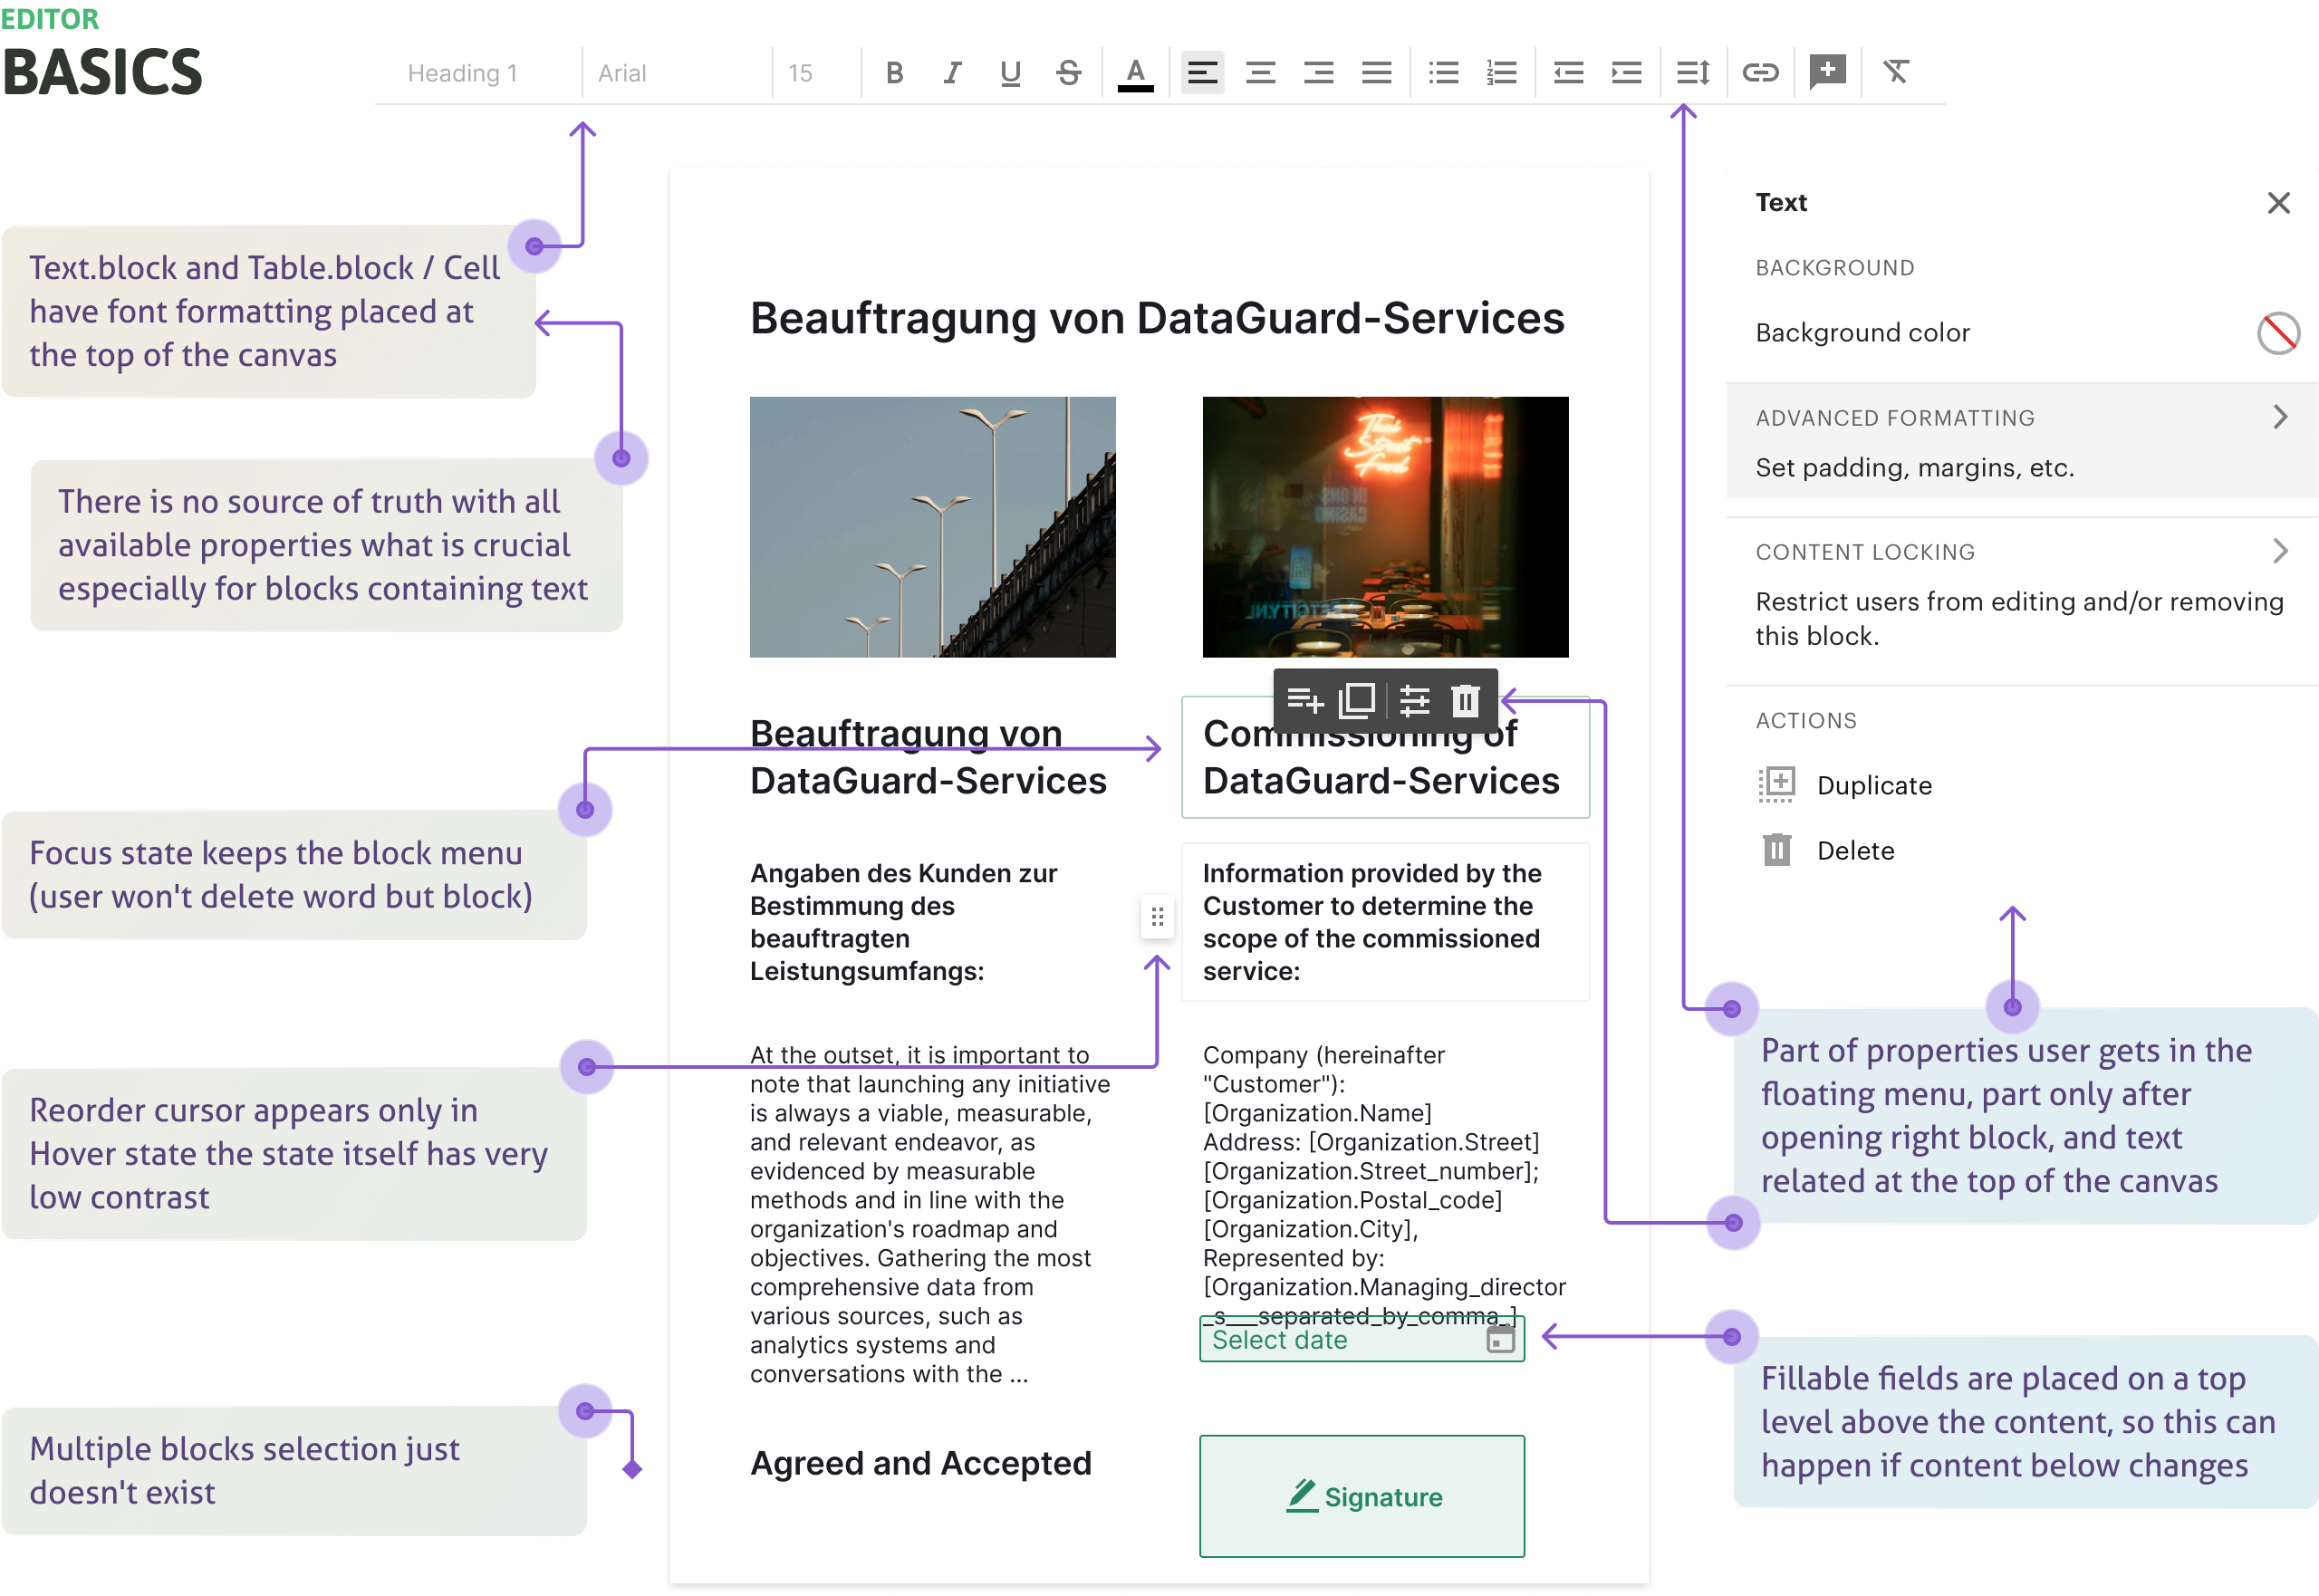The height and width of the screenshot is (1596, 2319).
Task: Open block settings in the floating menu
Action: pyautogui.click(x=1414, y=700)
